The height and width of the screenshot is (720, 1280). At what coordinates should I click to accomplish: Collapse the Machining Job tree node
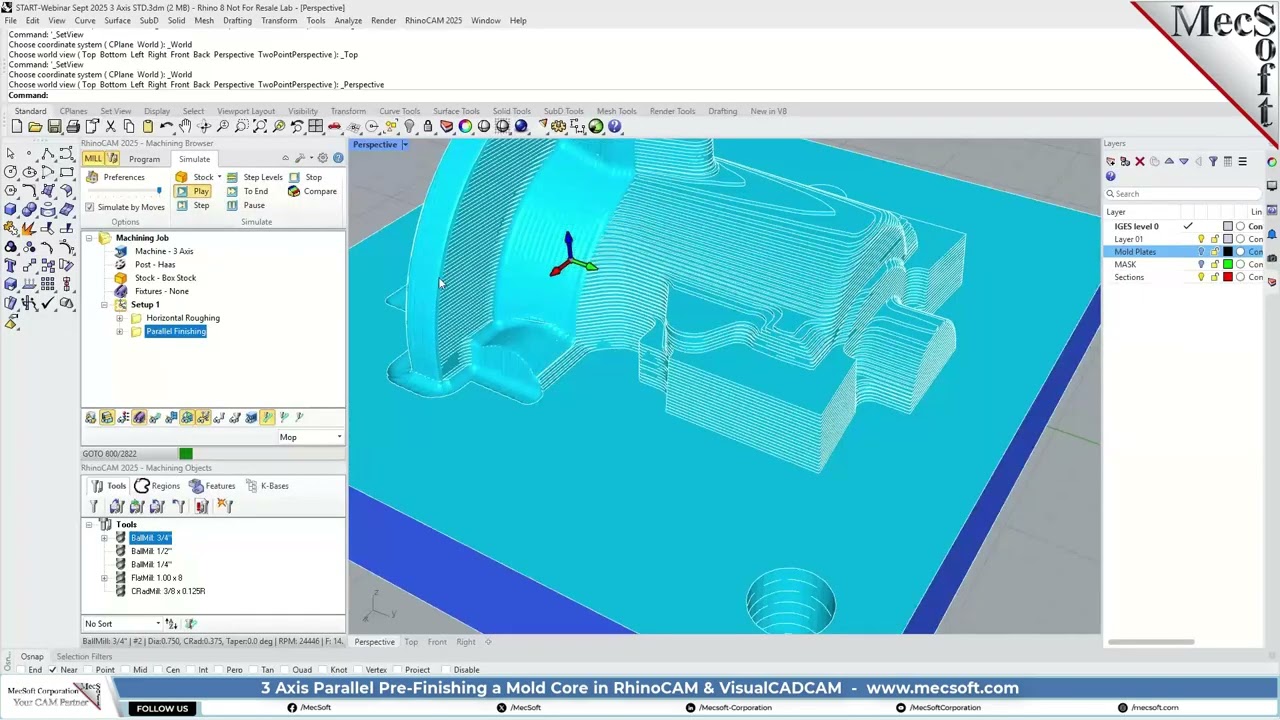pos(89,238)
